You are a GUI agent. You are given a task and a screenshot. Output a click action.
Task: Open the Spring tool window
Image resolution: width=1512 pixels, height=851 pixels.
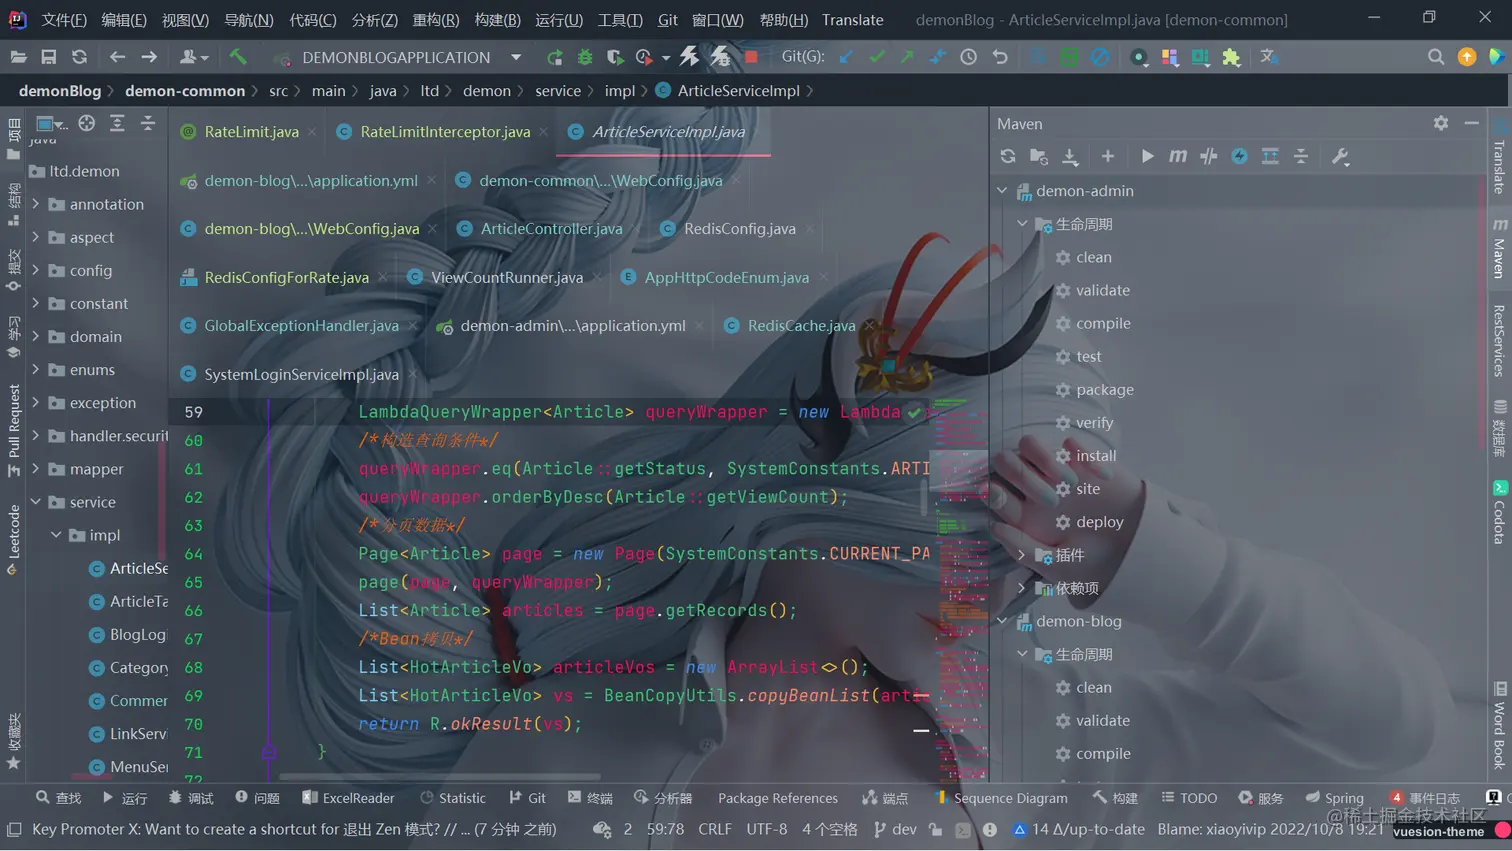(1334, 798)
